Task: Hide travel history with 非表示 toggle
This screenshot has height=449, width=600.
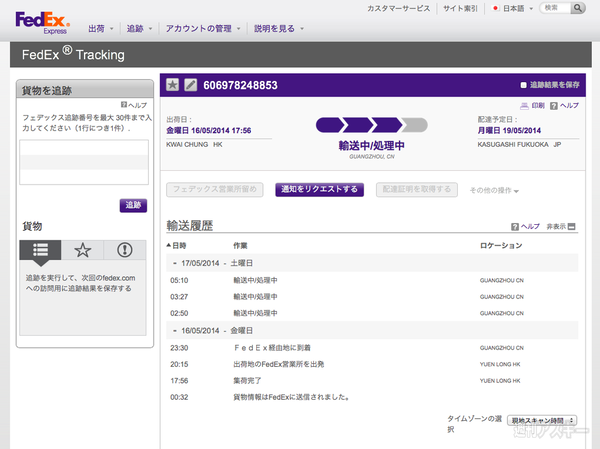Action: [x=560, y=227]
